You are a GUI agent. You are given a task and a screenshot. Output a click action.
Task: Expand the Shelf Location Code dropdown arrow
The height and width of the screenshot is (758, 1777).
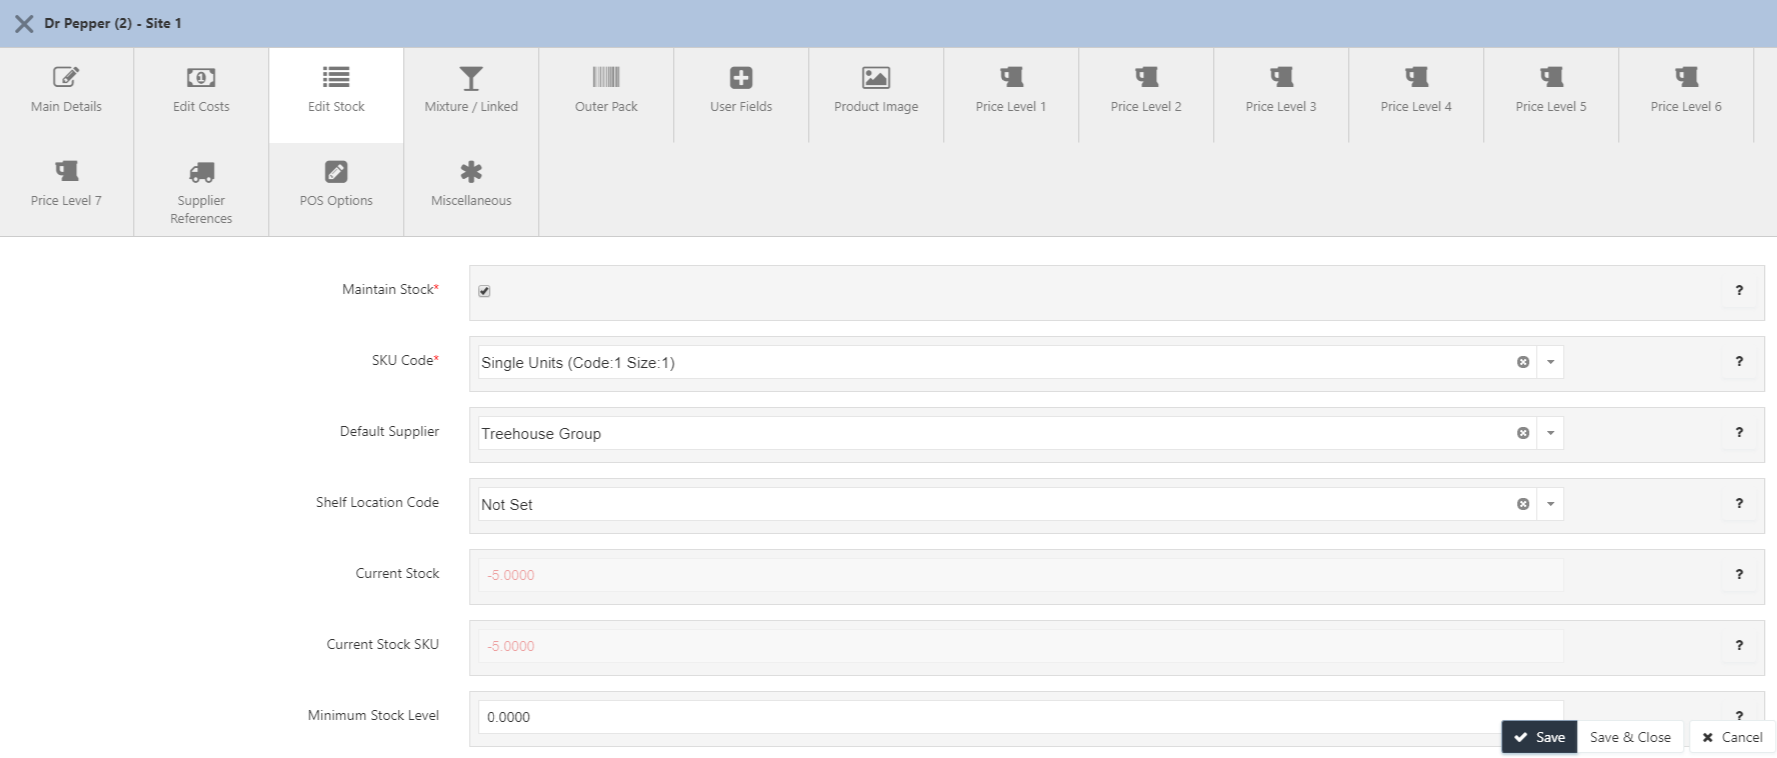coord(1550,504)
